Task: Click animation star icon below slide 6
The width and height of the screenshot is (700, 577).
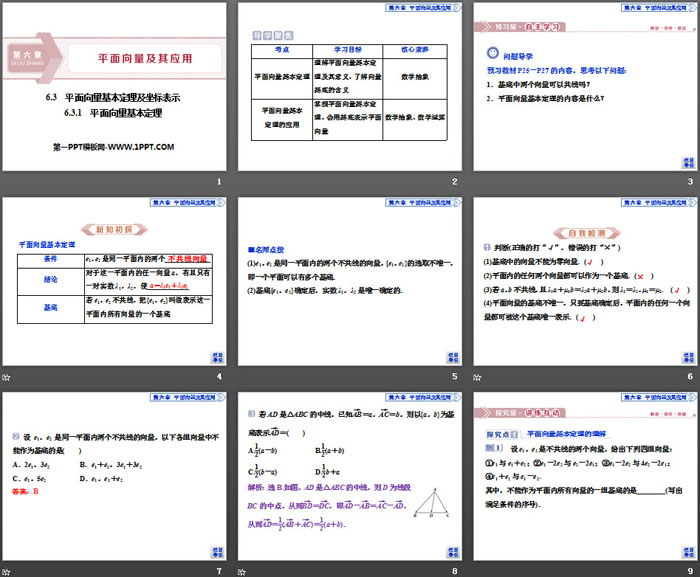Action: [x=477, y=377]
